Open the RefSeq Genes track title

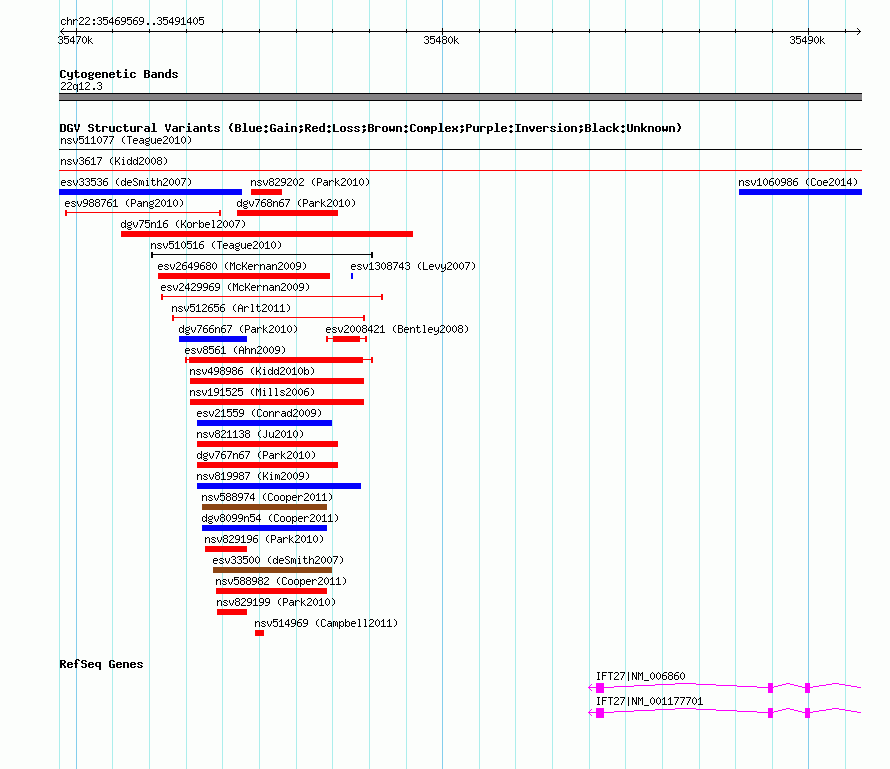click(x=101, y=664)
